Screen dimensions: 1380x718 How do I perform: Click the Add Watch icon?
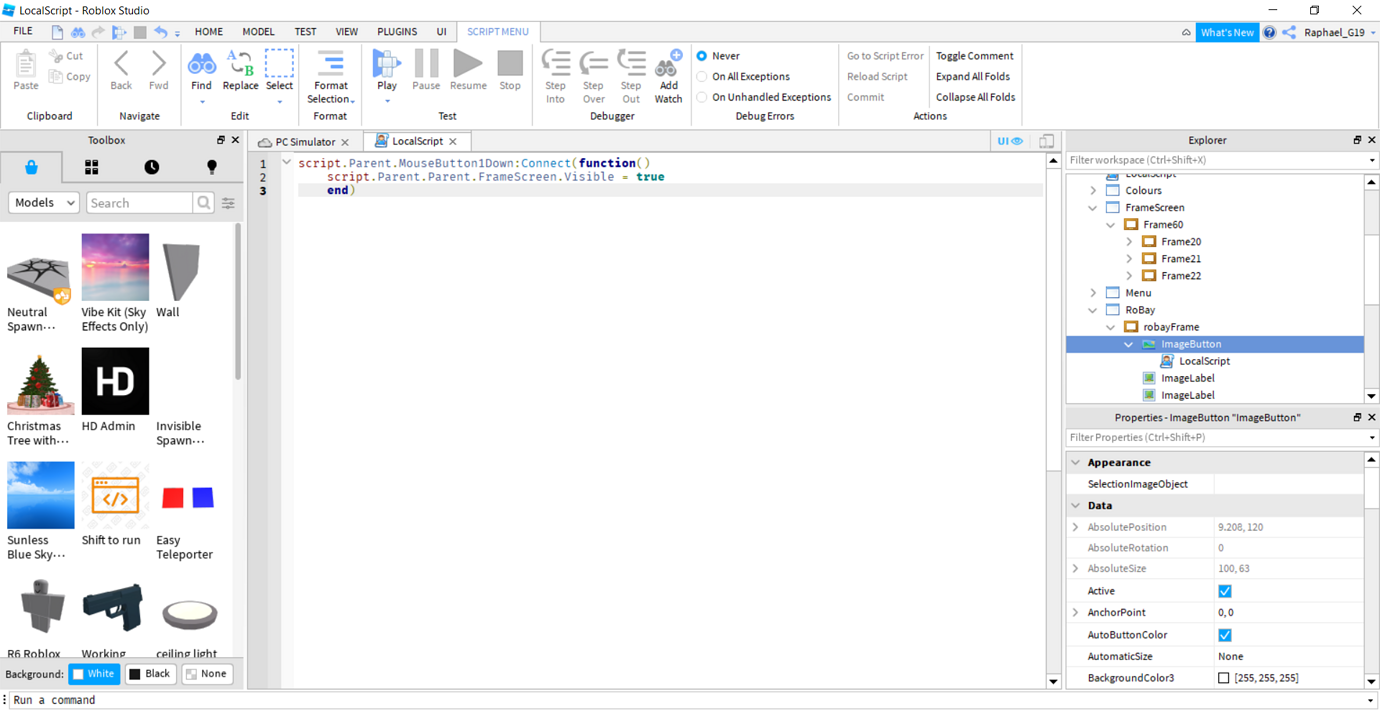point(668,63)
